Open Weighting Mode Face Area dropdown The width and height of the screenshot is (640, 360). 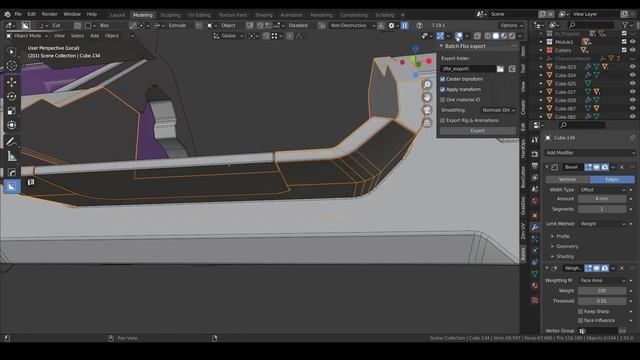point(602,281)
